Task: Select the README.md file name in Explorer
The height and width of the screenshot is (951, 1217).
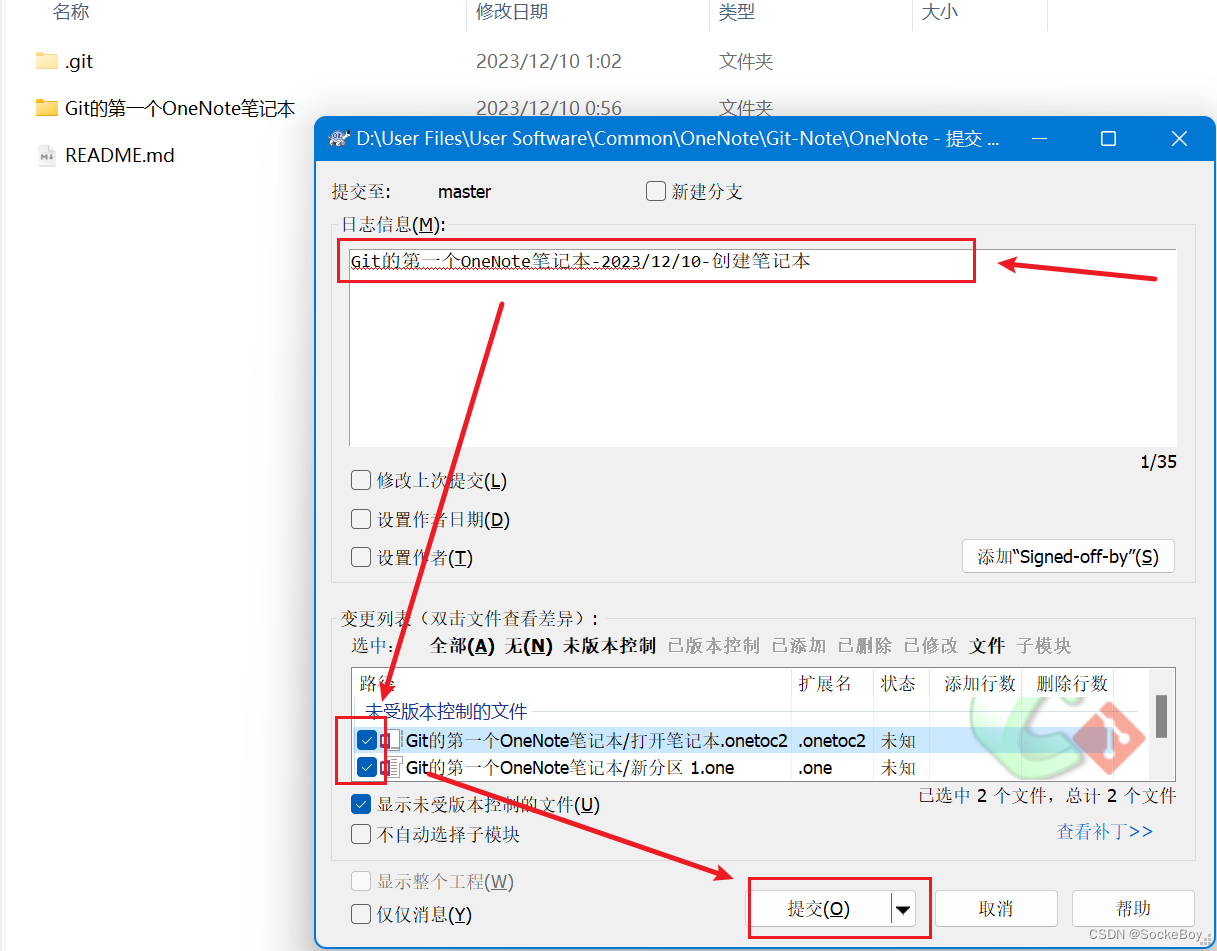Action: (x=120, y=155)
